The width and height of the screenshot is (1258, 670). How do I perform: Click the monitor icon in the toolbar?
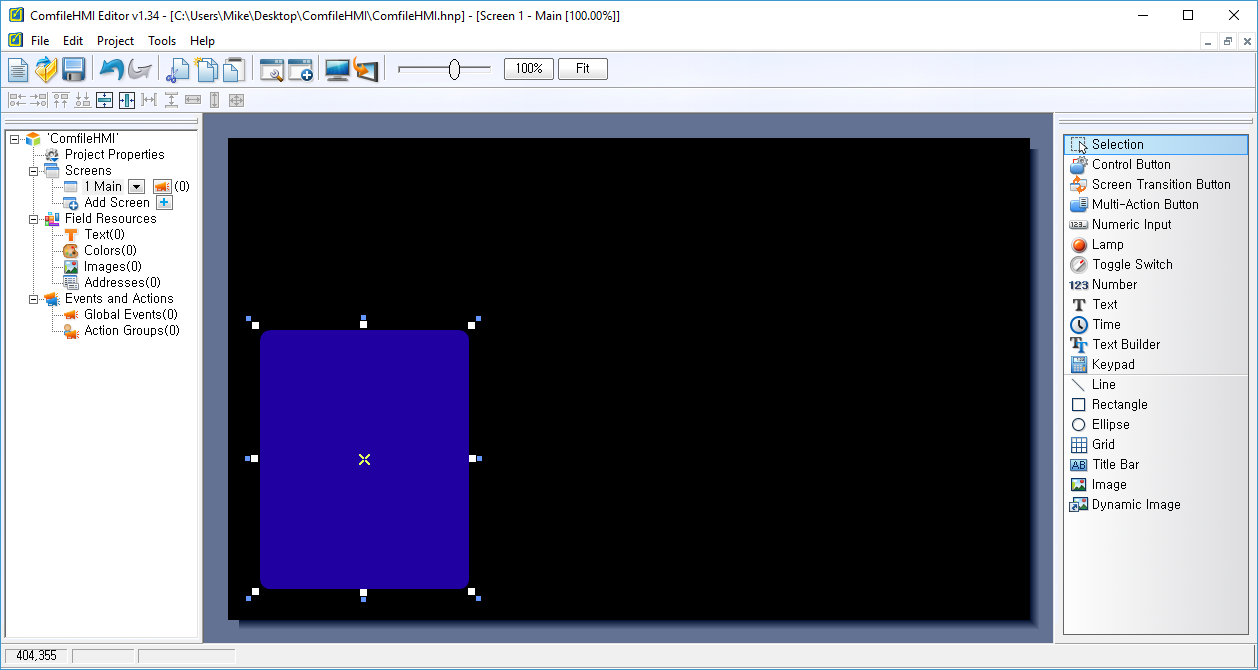pyautogui.click(x=337, y=70)
